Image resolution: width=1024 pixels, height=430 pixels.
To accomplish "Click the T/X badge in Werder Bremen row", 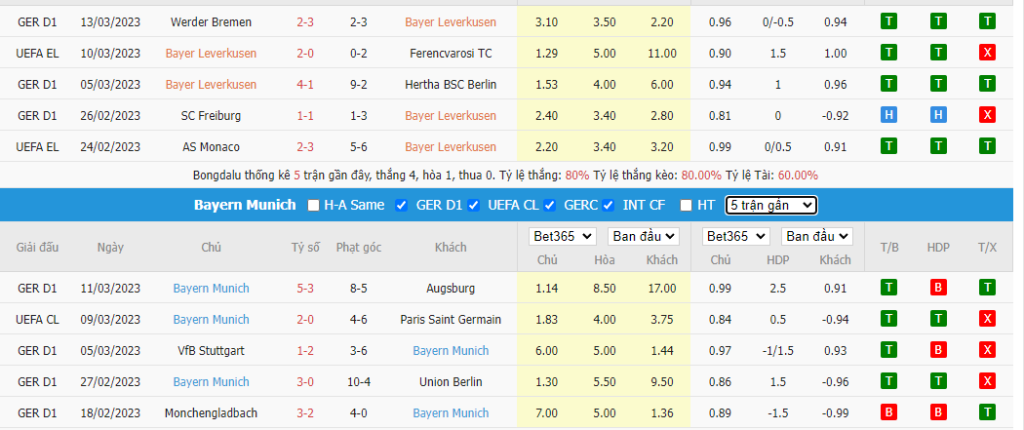I will (x=987, y=22).
